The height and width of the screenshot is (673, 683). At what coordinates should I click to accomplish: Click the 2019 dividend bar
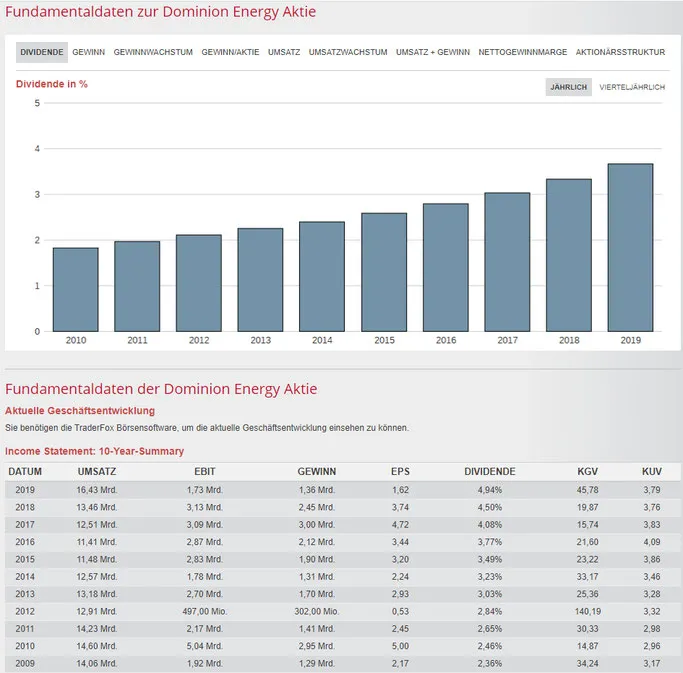click(x=630, y=247)
